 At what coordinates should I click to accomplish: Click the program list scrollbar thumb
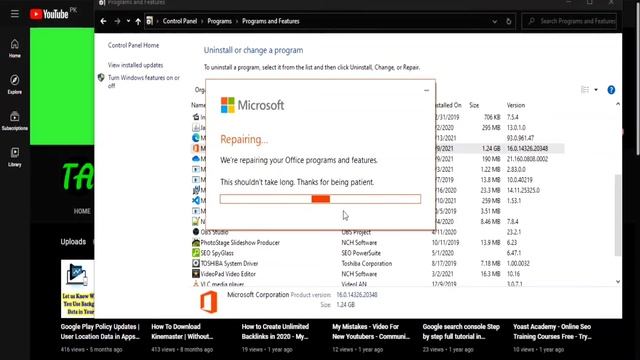coord(618,215)
